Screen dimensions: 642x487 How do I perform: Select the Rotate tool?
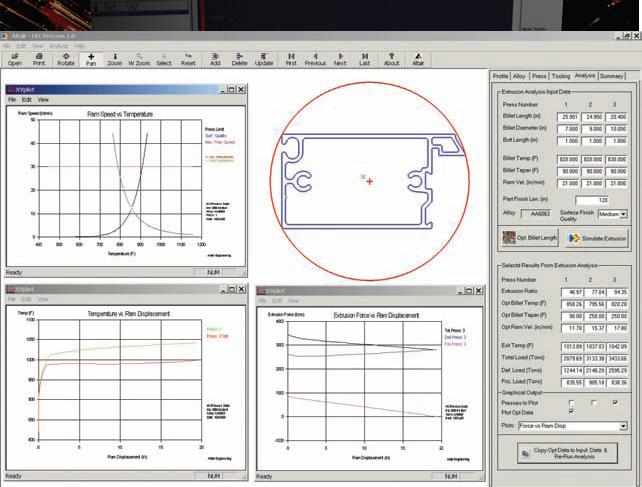(66, 60)
